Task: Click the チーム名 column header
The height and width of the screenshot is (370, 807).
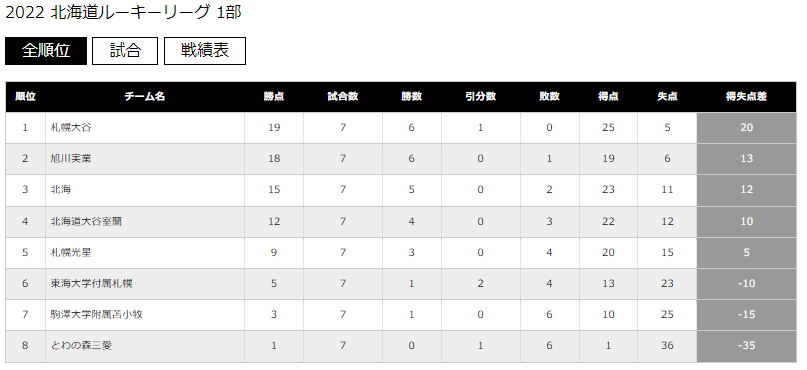Action: pos(145,97)
